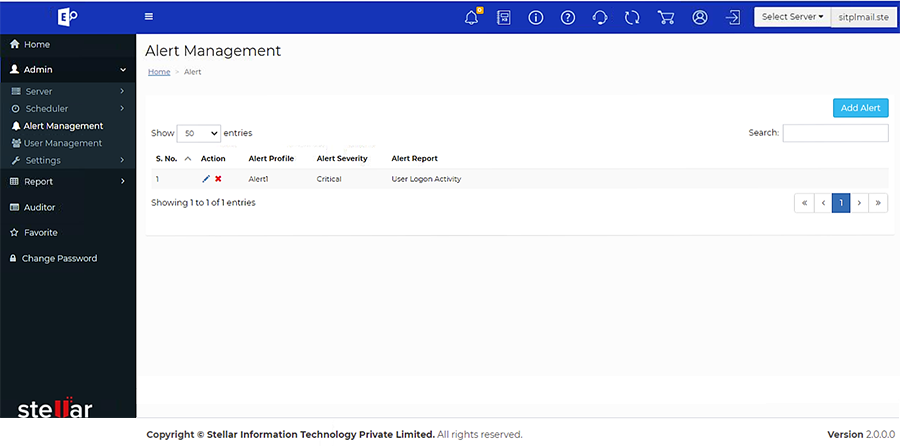Expand the Report menu in the sidebar
This screenshot has height=446, width=900.
[x=68, y=181]
